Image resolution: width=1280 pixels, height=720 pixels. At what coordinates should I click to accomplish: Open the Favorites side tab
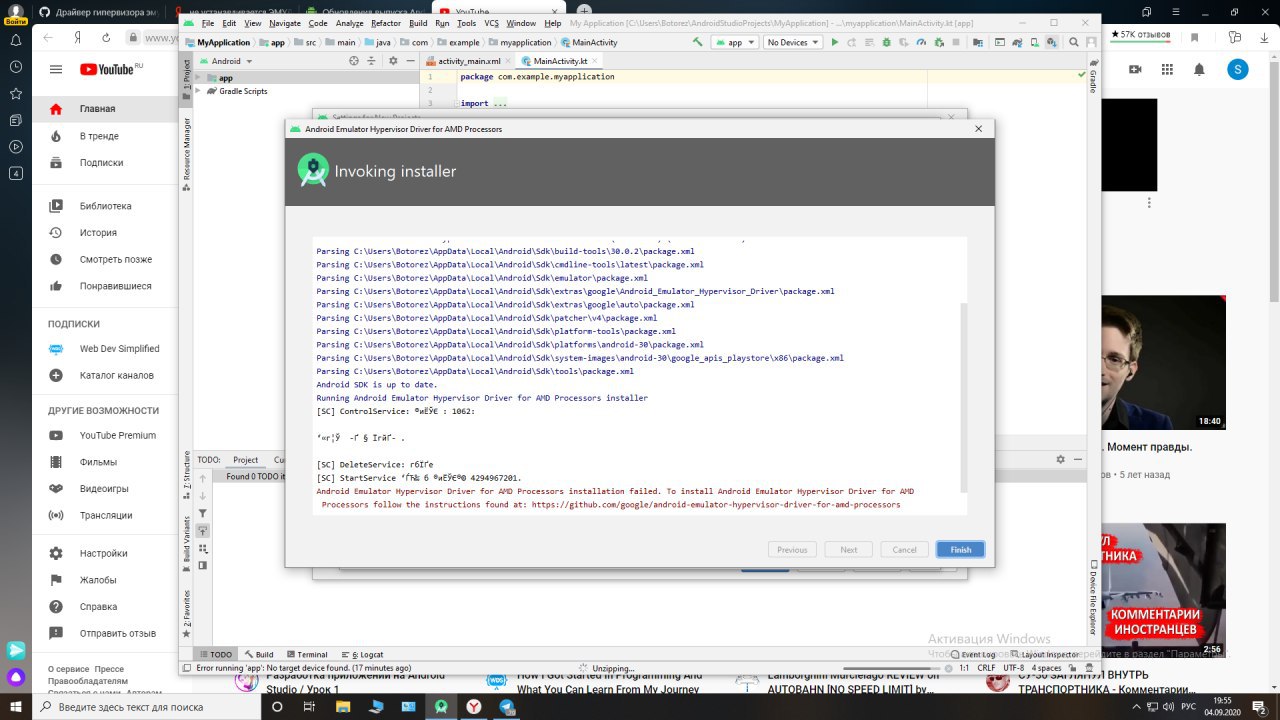click(x=186, y=614)
